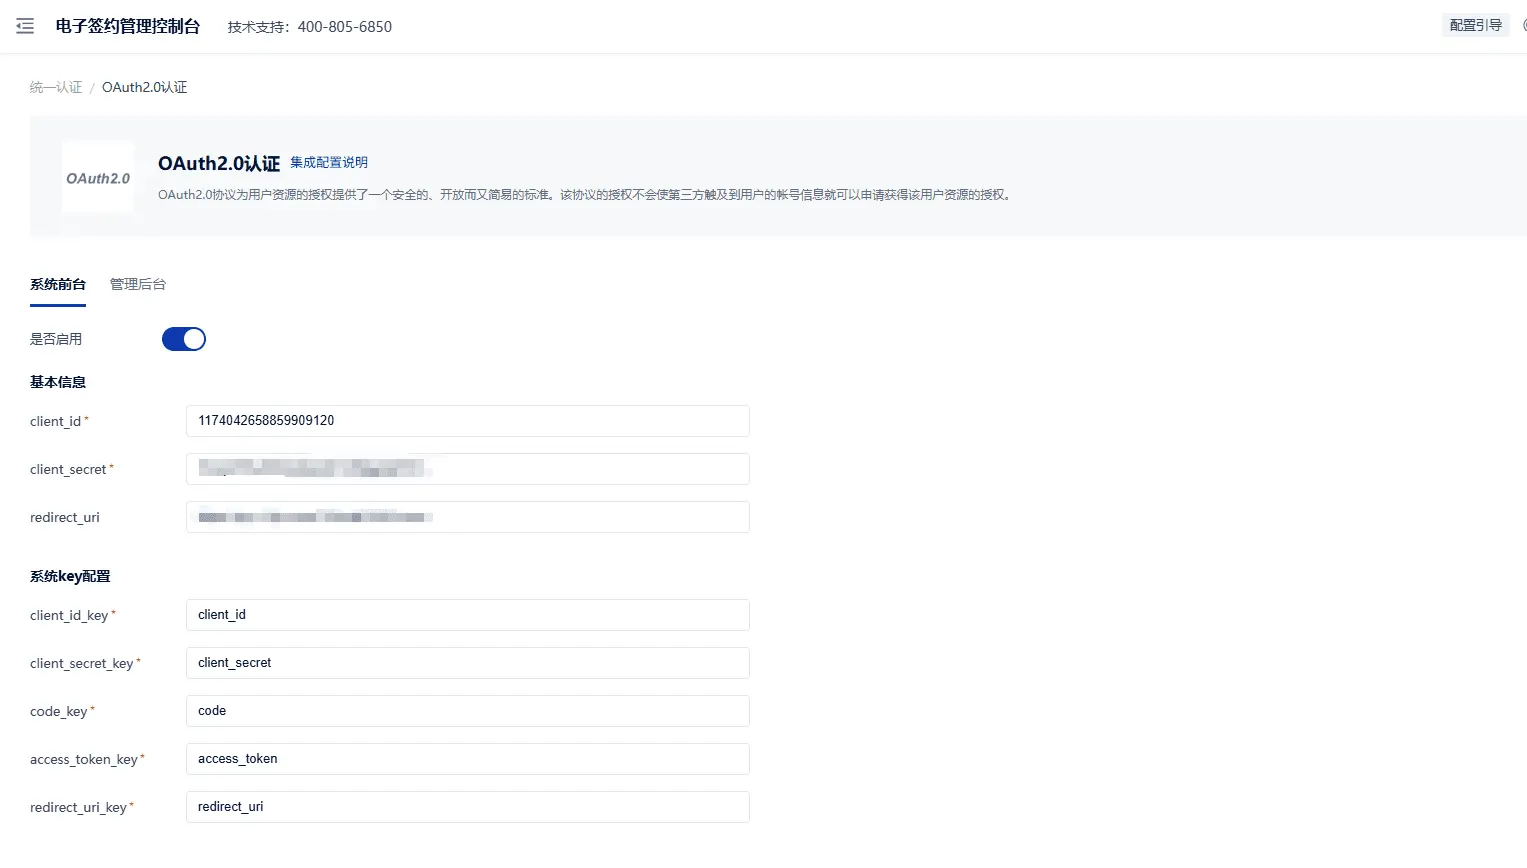Select the client_id_key input field
The image size is (1527, 868).
[x=467, y=615]
